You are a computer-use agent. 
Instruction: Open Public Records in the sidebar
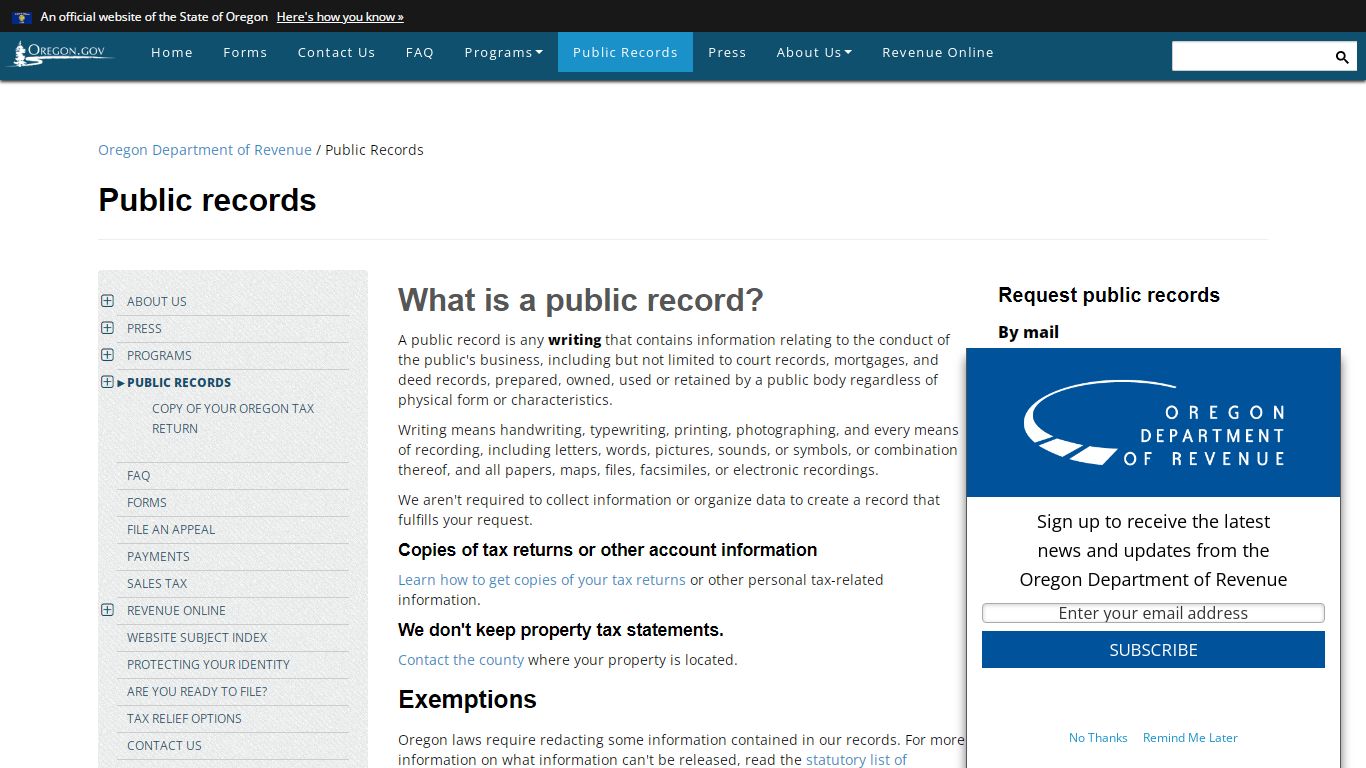coord(179,382)
